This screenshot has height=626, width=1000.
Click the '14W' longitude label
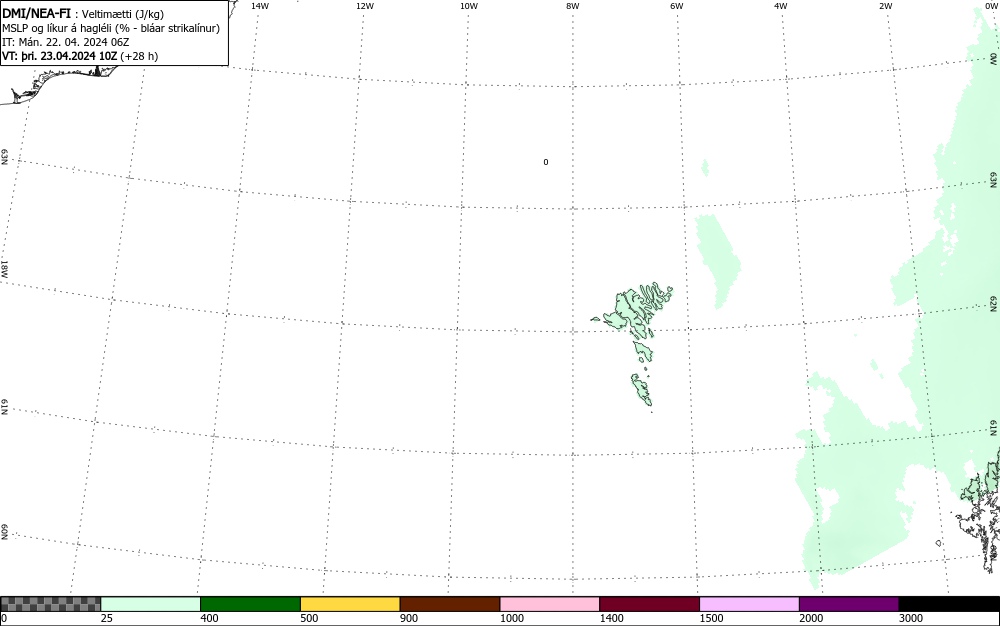pos(260,6)
